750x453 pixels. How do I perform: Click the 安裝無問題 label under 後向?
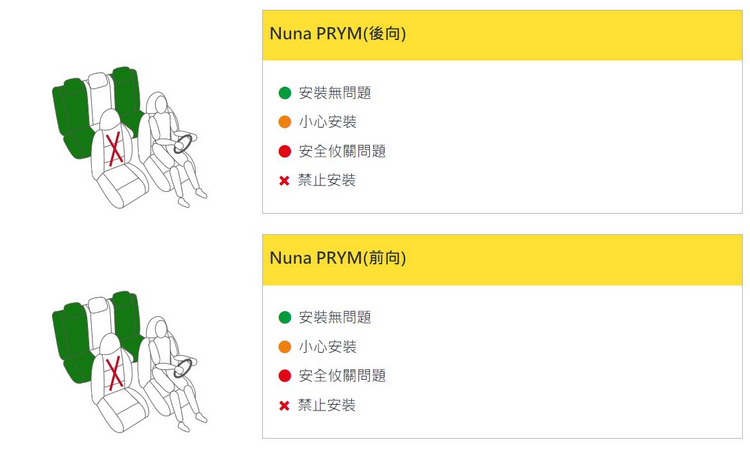335,93
